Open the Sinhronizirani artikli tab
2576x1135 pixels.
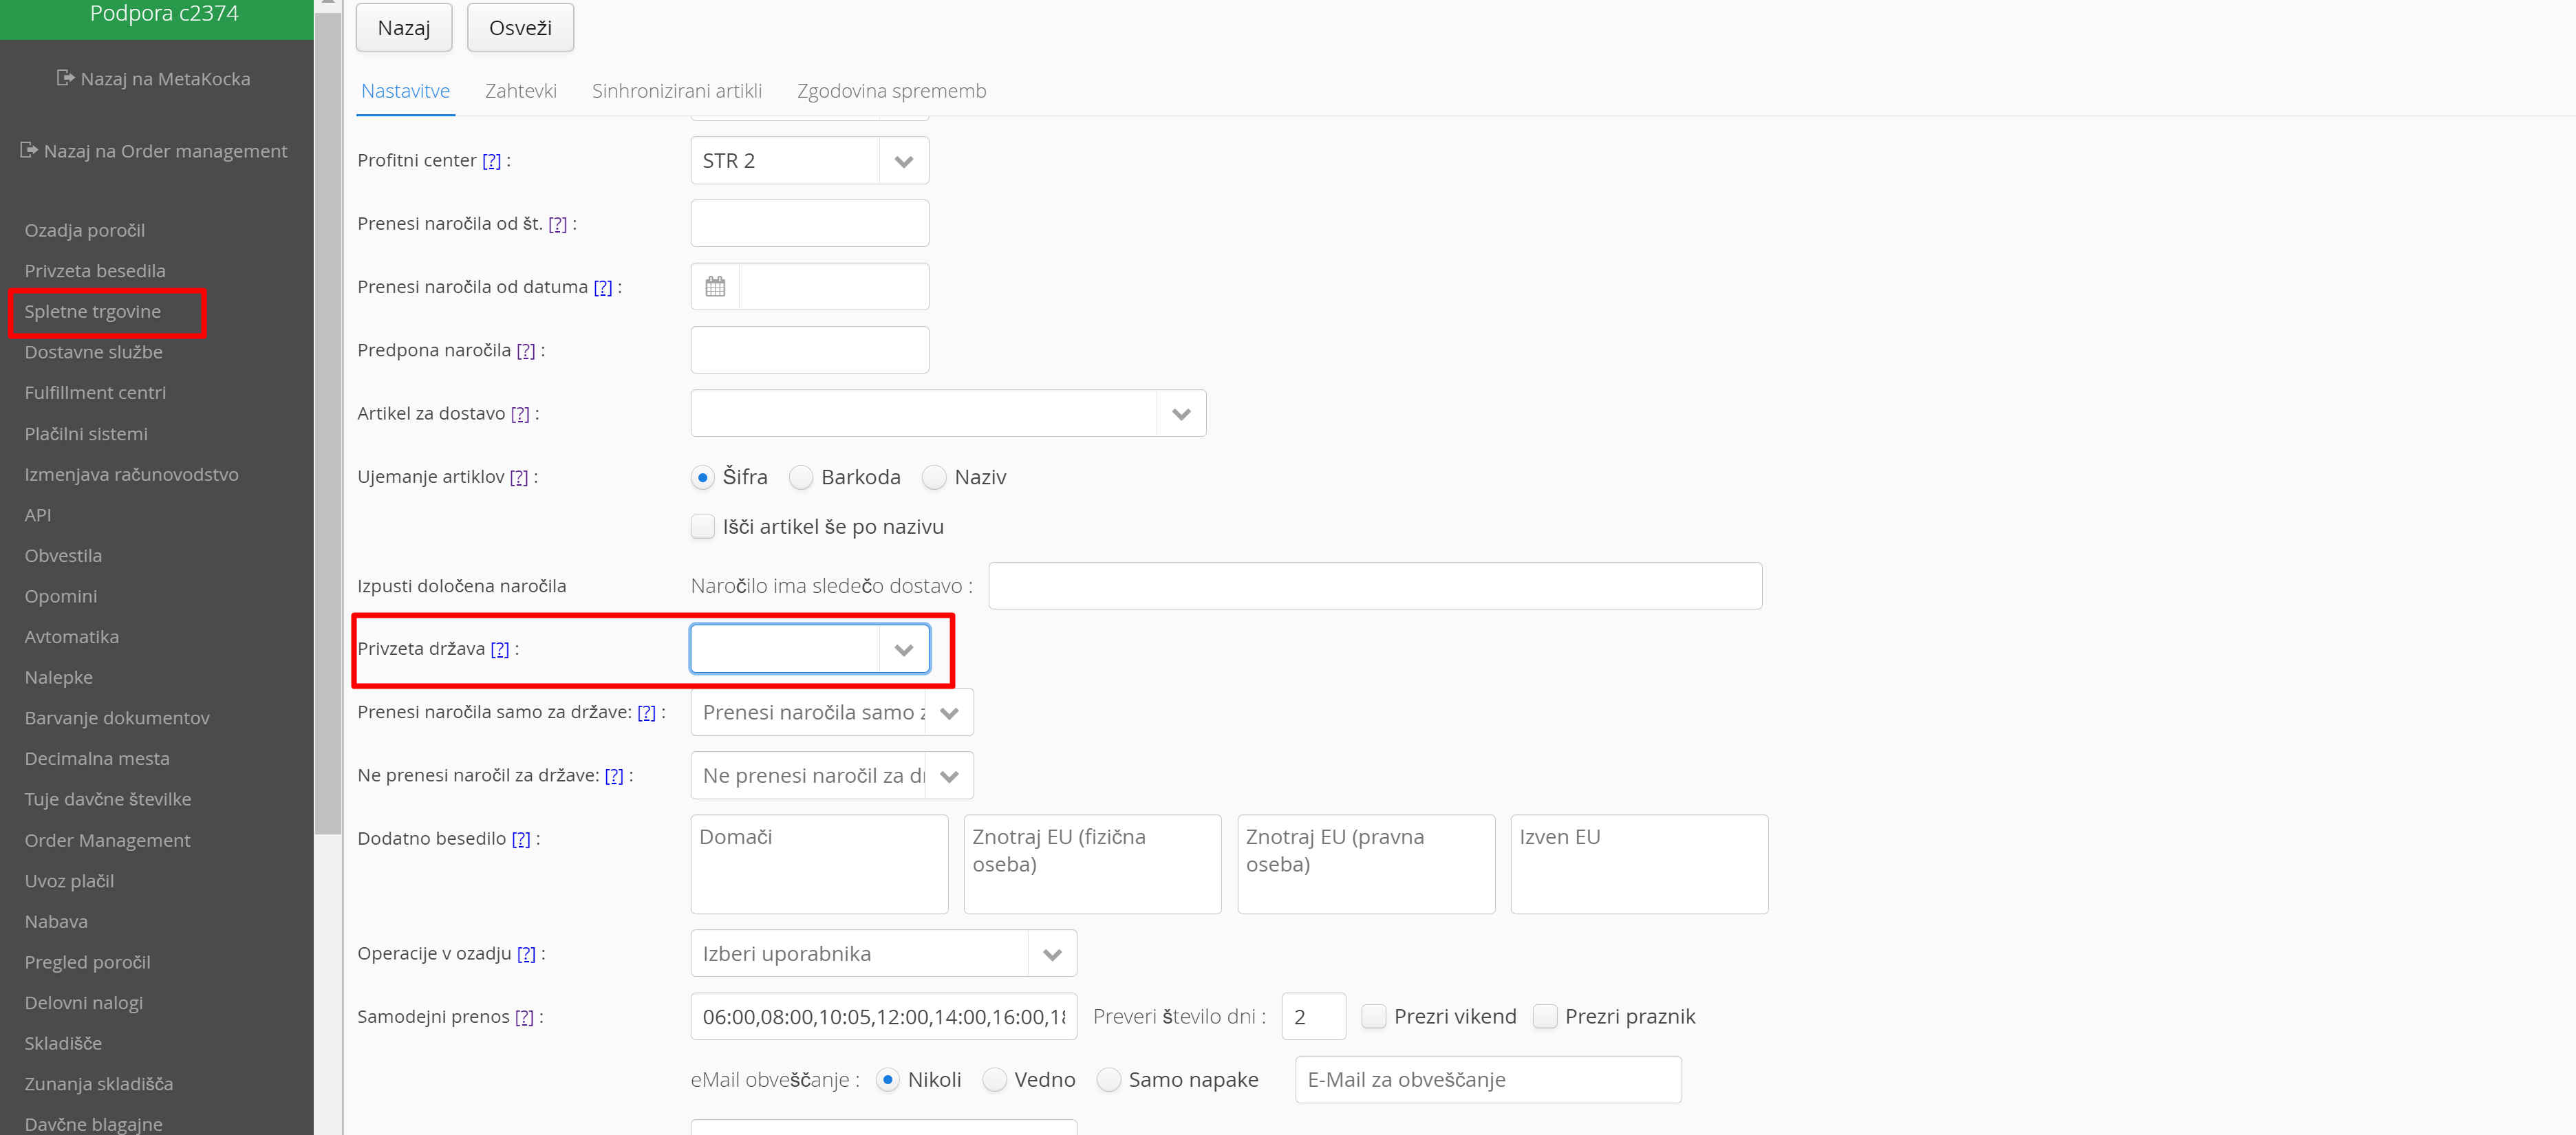tap(676, 91)
